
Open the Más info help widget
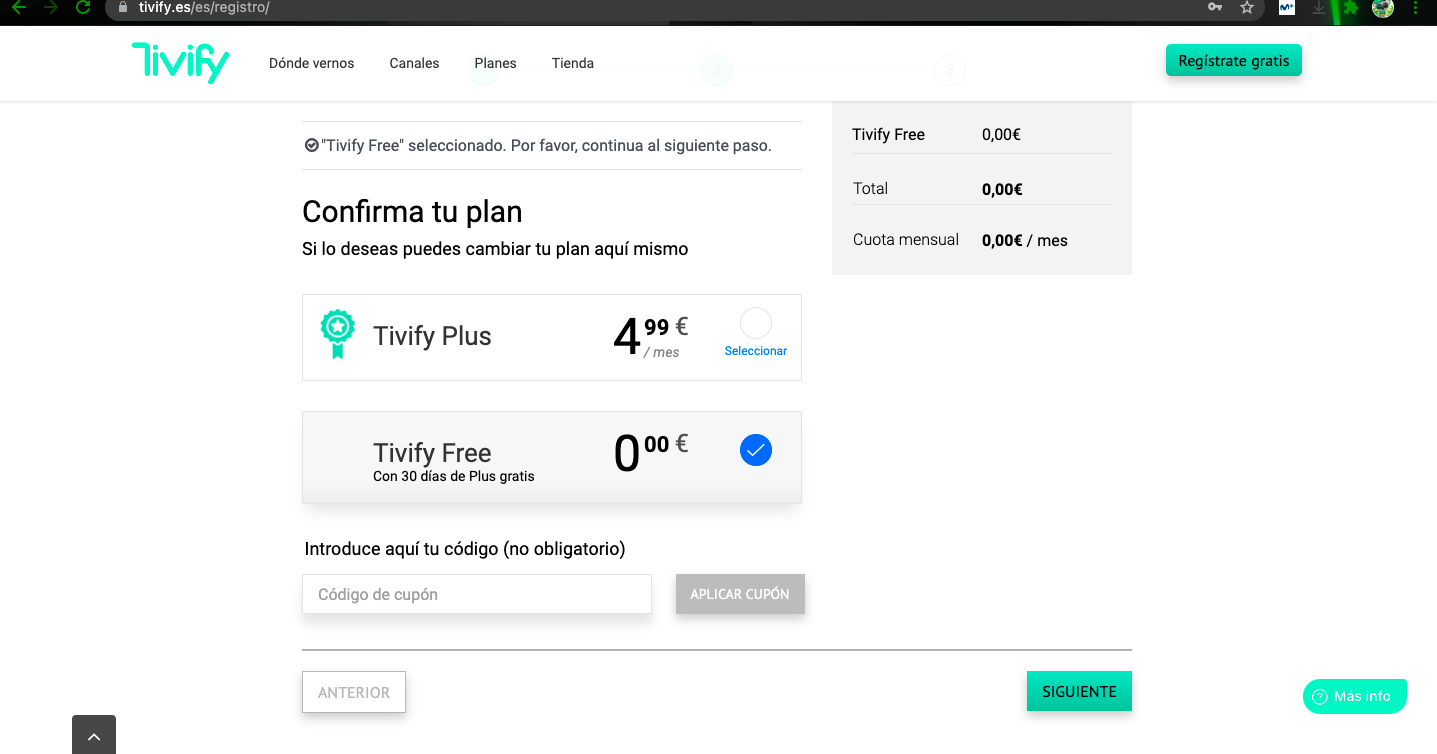tap(1354, 696)
